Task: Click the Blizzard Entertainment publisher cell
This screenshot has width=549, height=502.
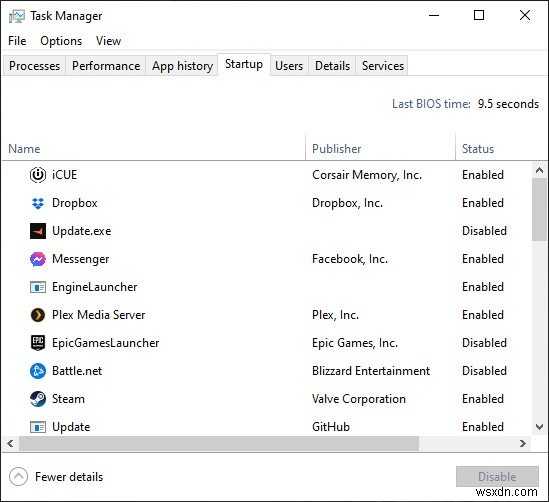Action: pos(371,371)
